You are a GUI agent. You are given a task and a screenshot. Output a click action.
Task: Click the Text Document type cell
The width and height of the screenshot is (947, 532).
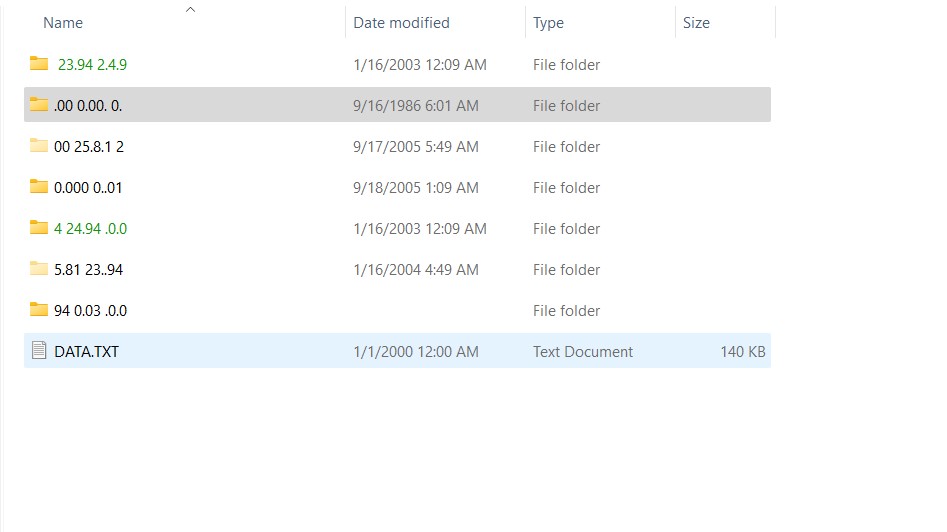tap(583, 351)
